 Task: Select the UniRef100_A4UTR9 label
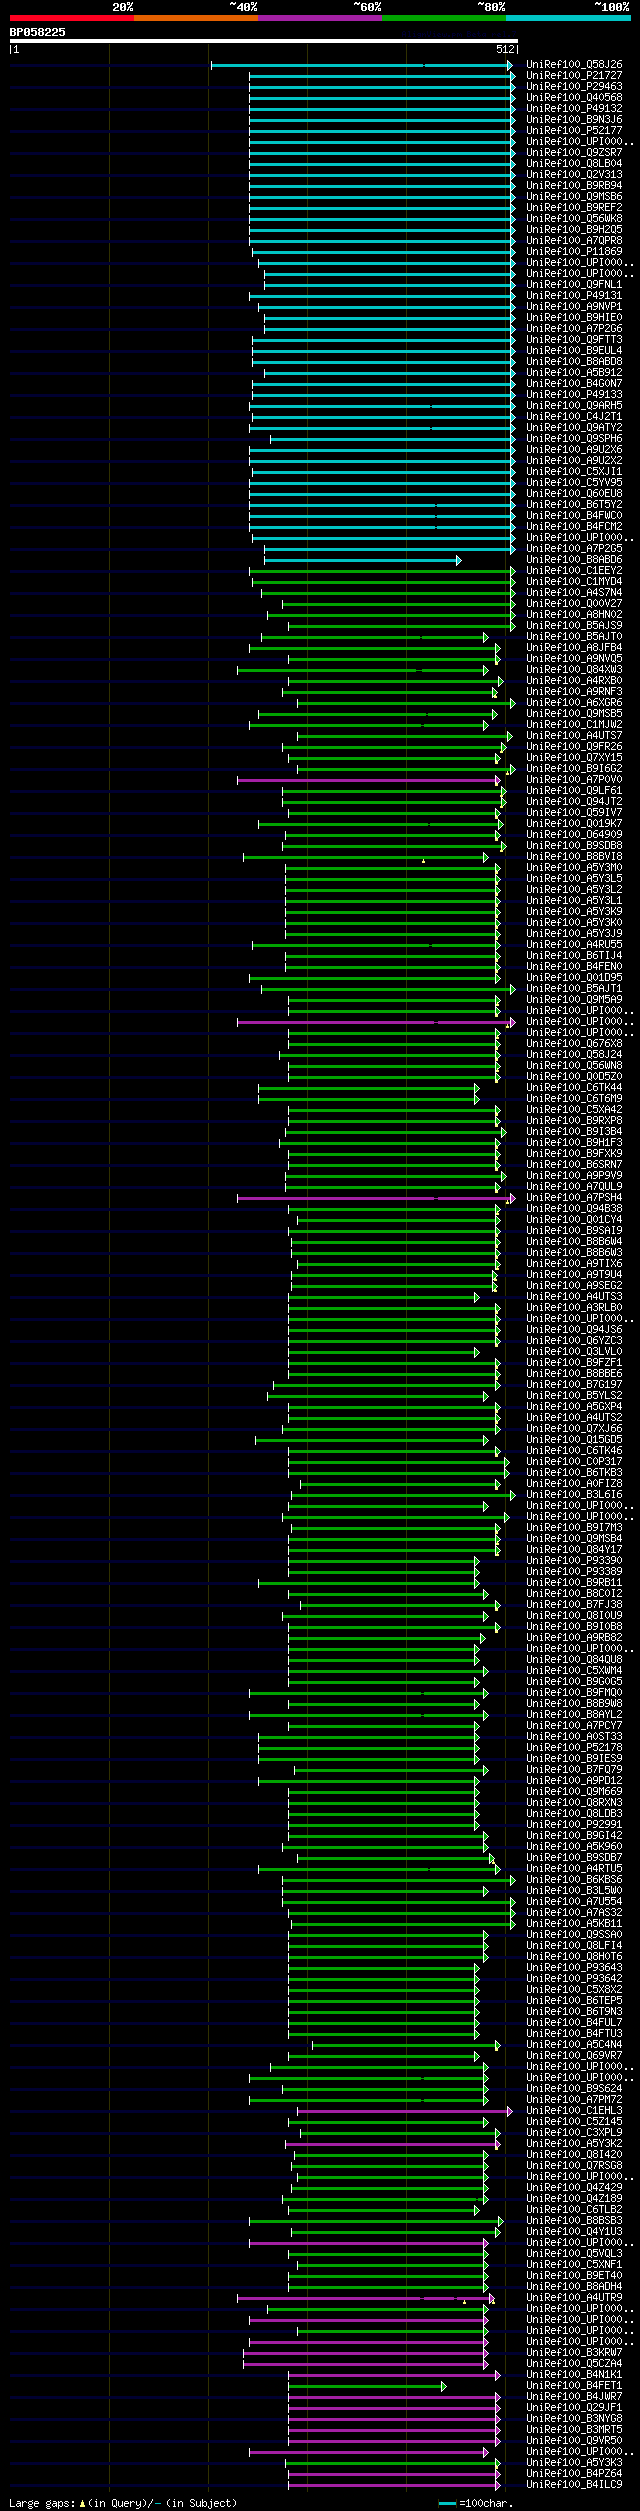(574, 2297)
